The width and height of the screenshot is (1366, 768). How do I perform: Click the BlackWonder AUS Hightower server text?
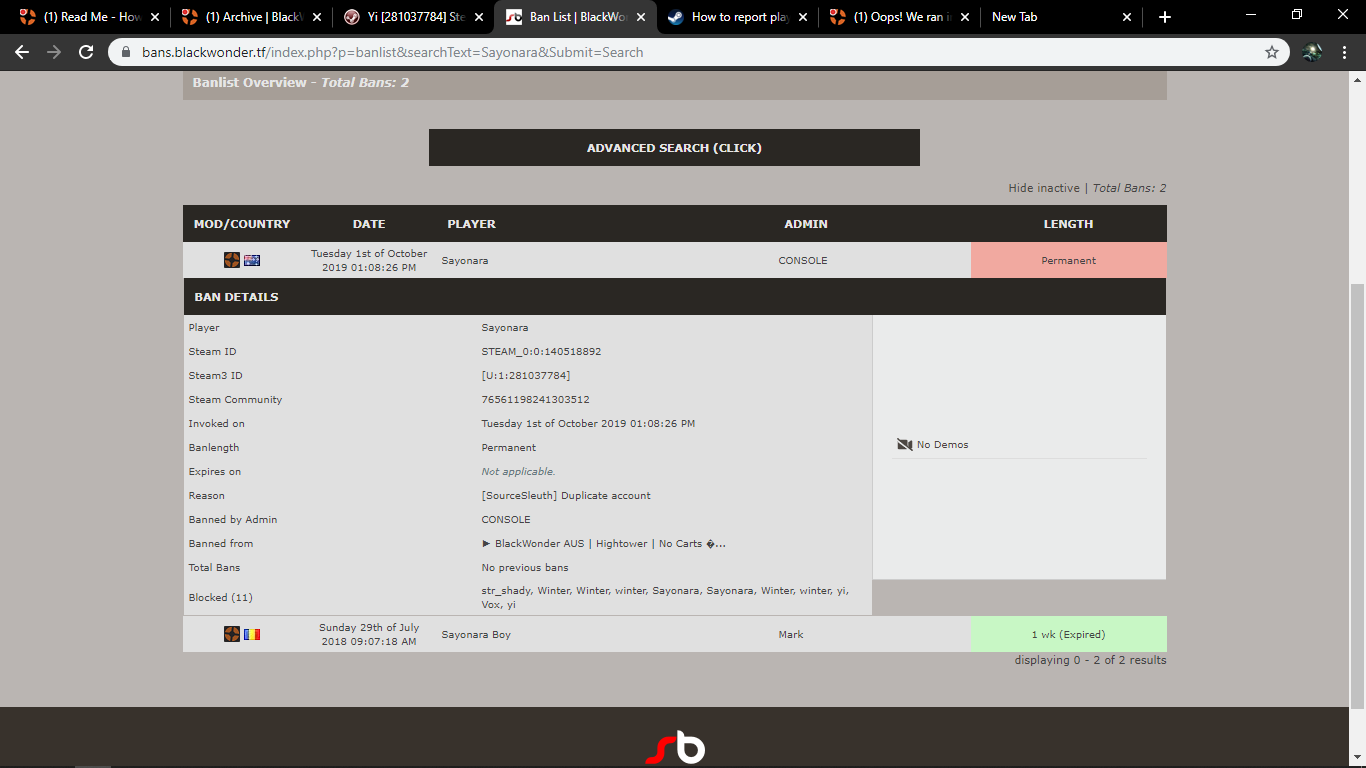click(x=603, y=544)
